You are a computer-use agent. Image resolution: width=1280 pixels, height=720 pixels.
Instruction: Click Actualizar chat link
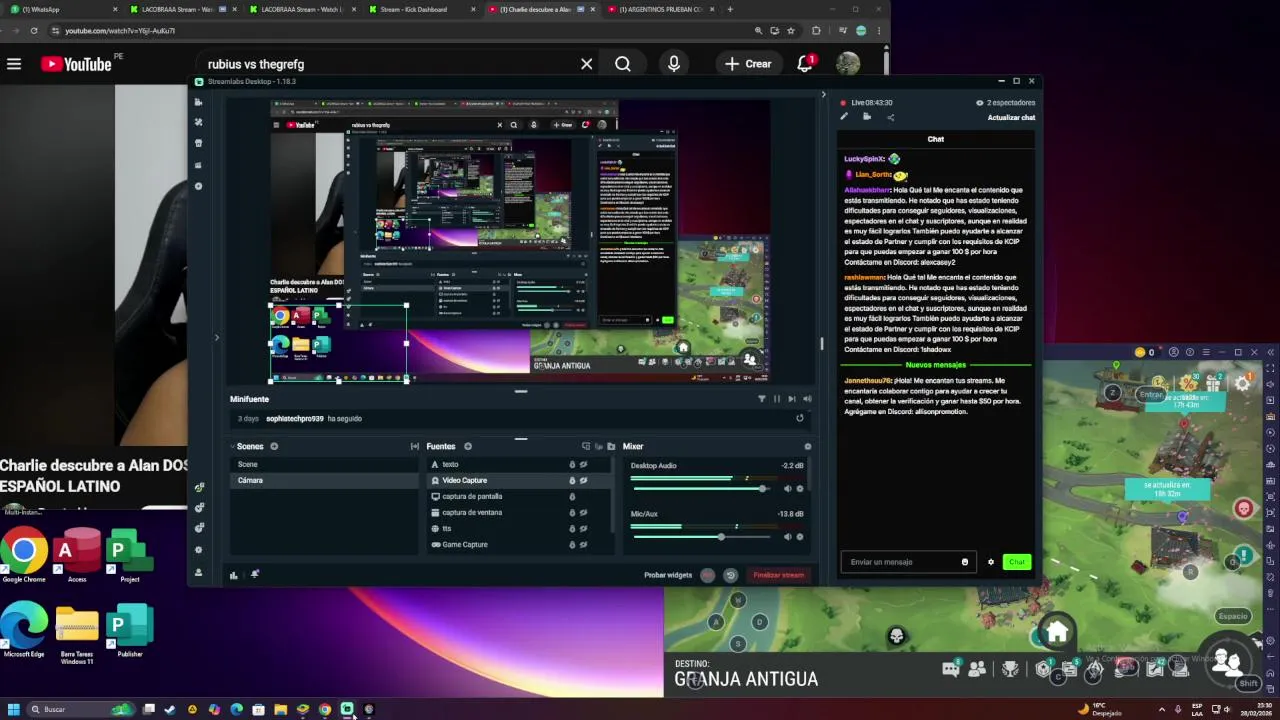1011,118
